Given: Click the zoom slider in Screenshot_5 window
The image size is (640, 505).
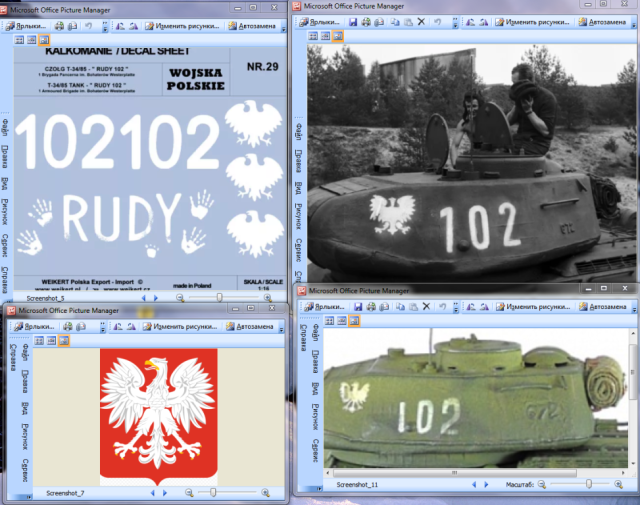Looking at the screenshot, I should click(x=220, y=298).
